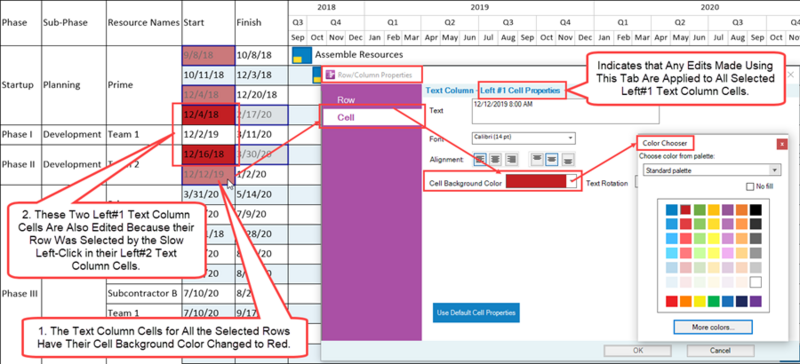Click the More colors... button
Screen dimensions: 800x364
tap(713, 327)
